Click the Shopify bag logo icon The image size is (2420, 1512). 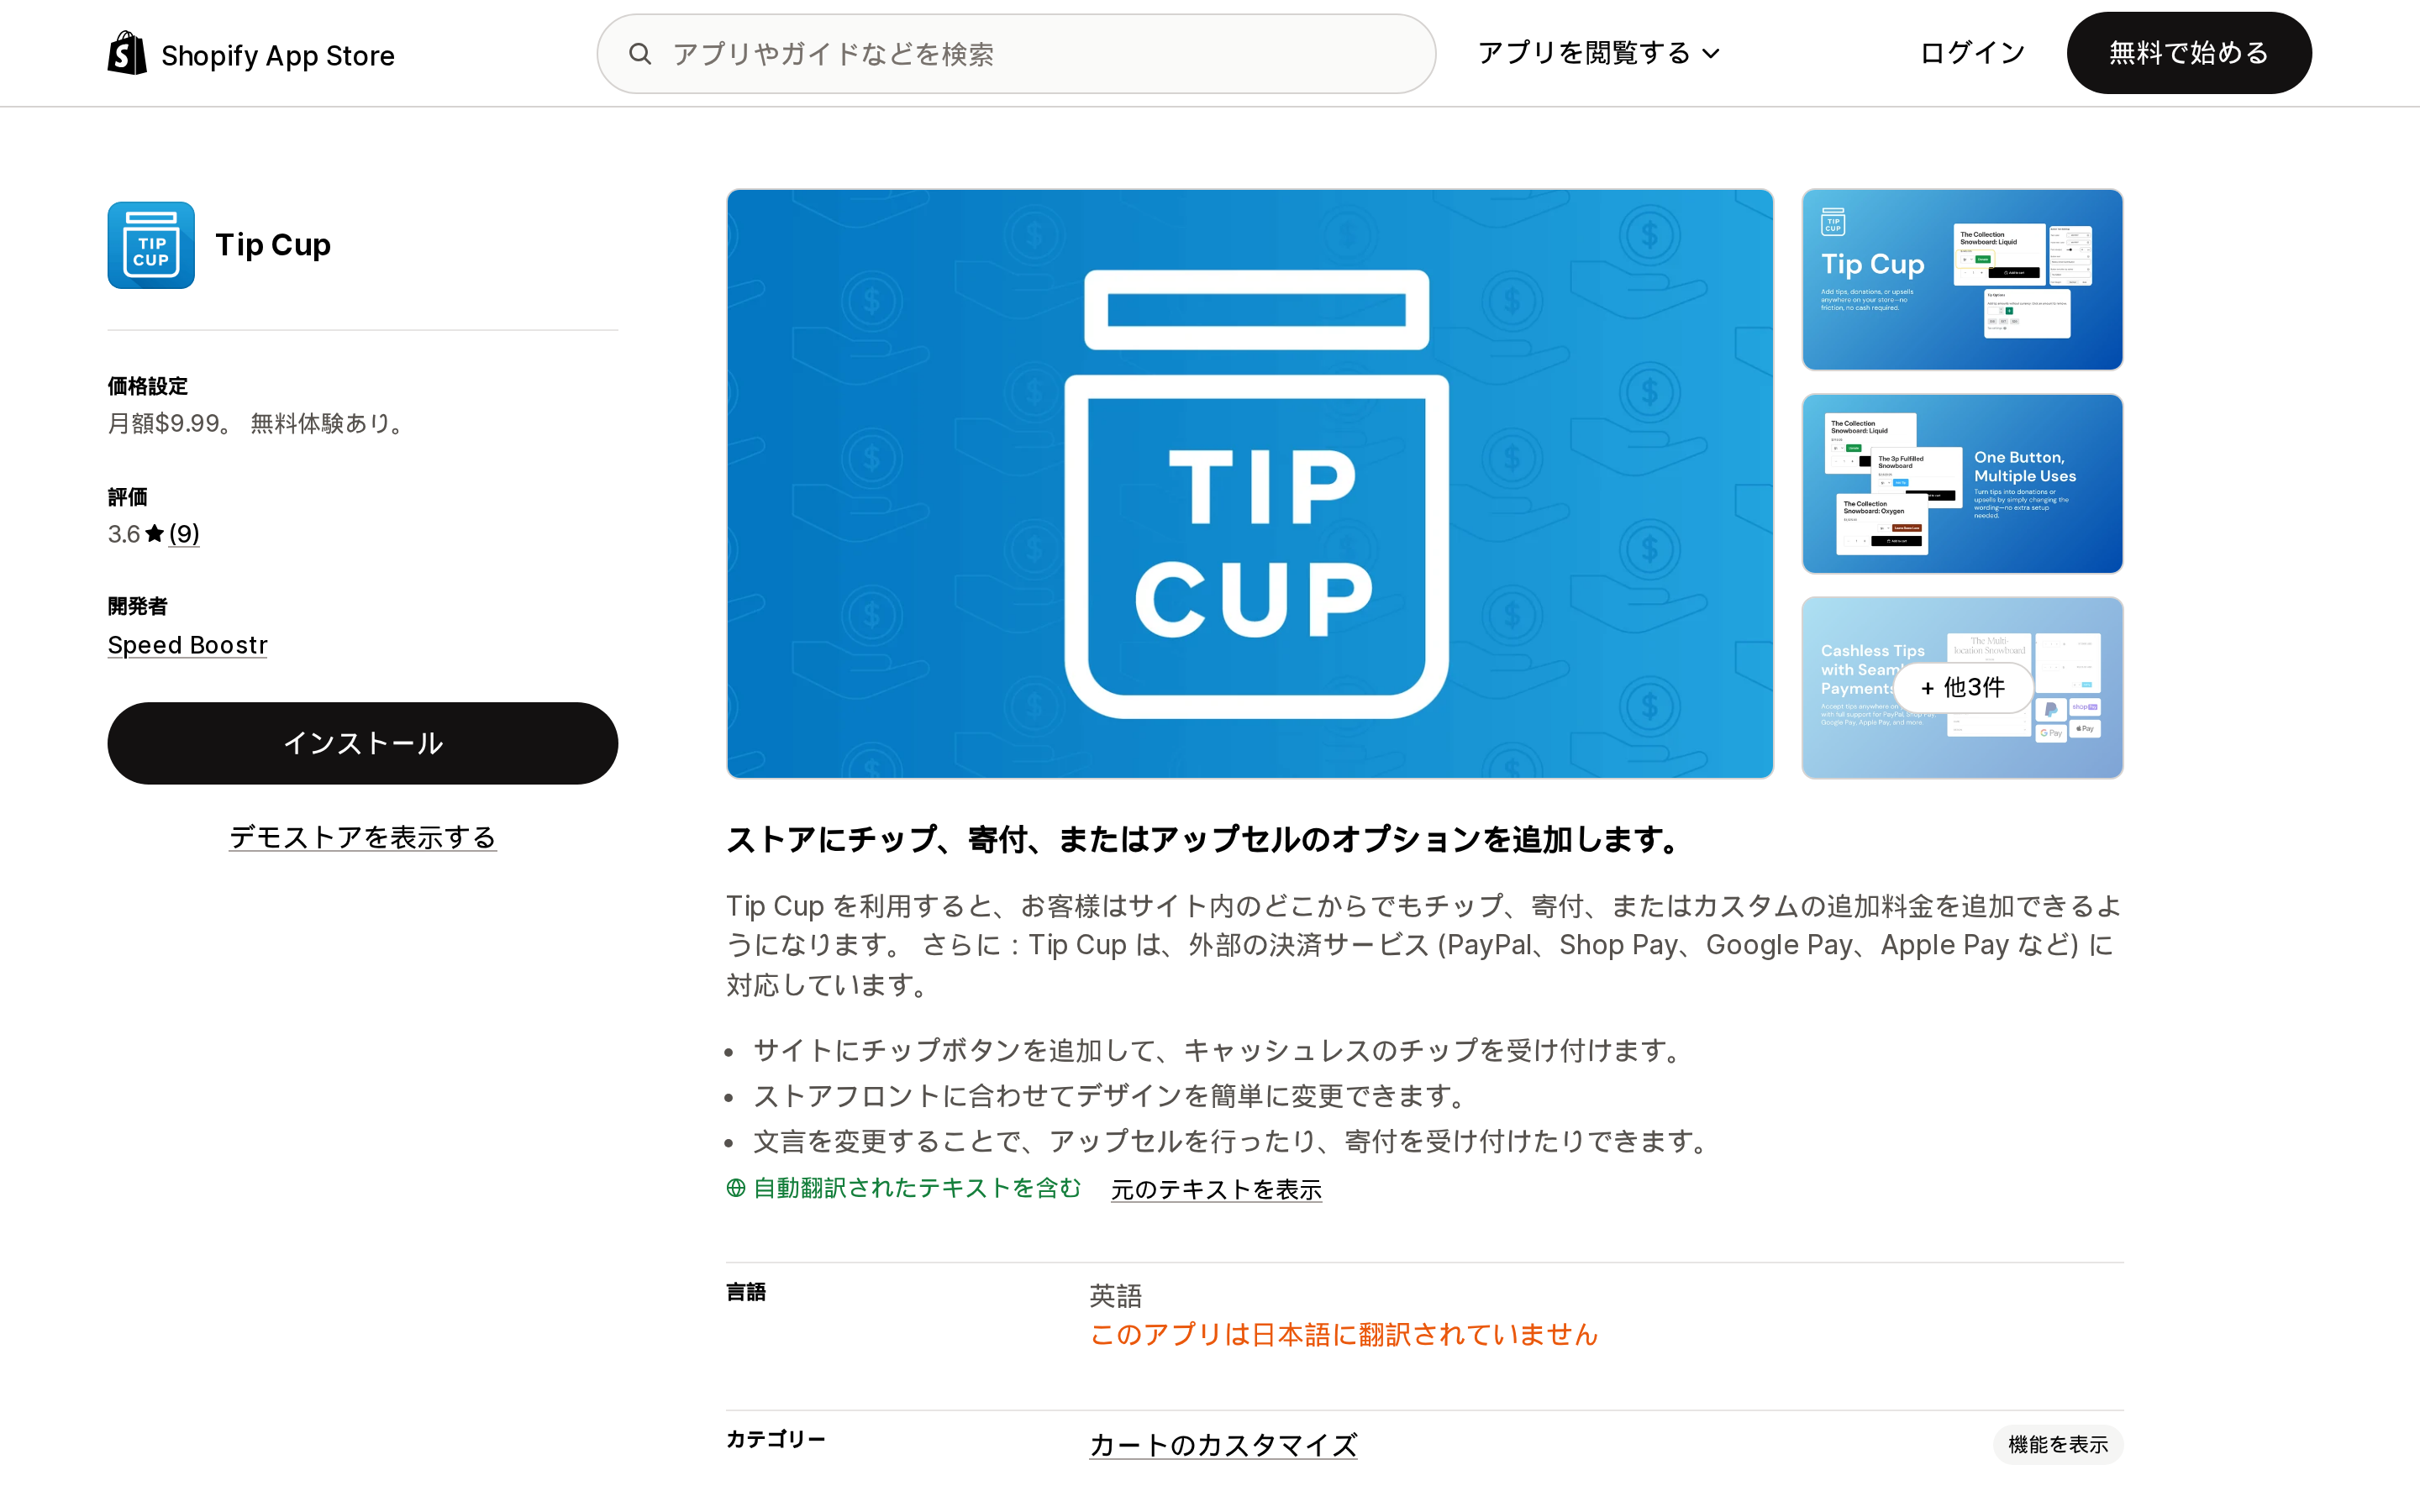[x=127, y=53]
